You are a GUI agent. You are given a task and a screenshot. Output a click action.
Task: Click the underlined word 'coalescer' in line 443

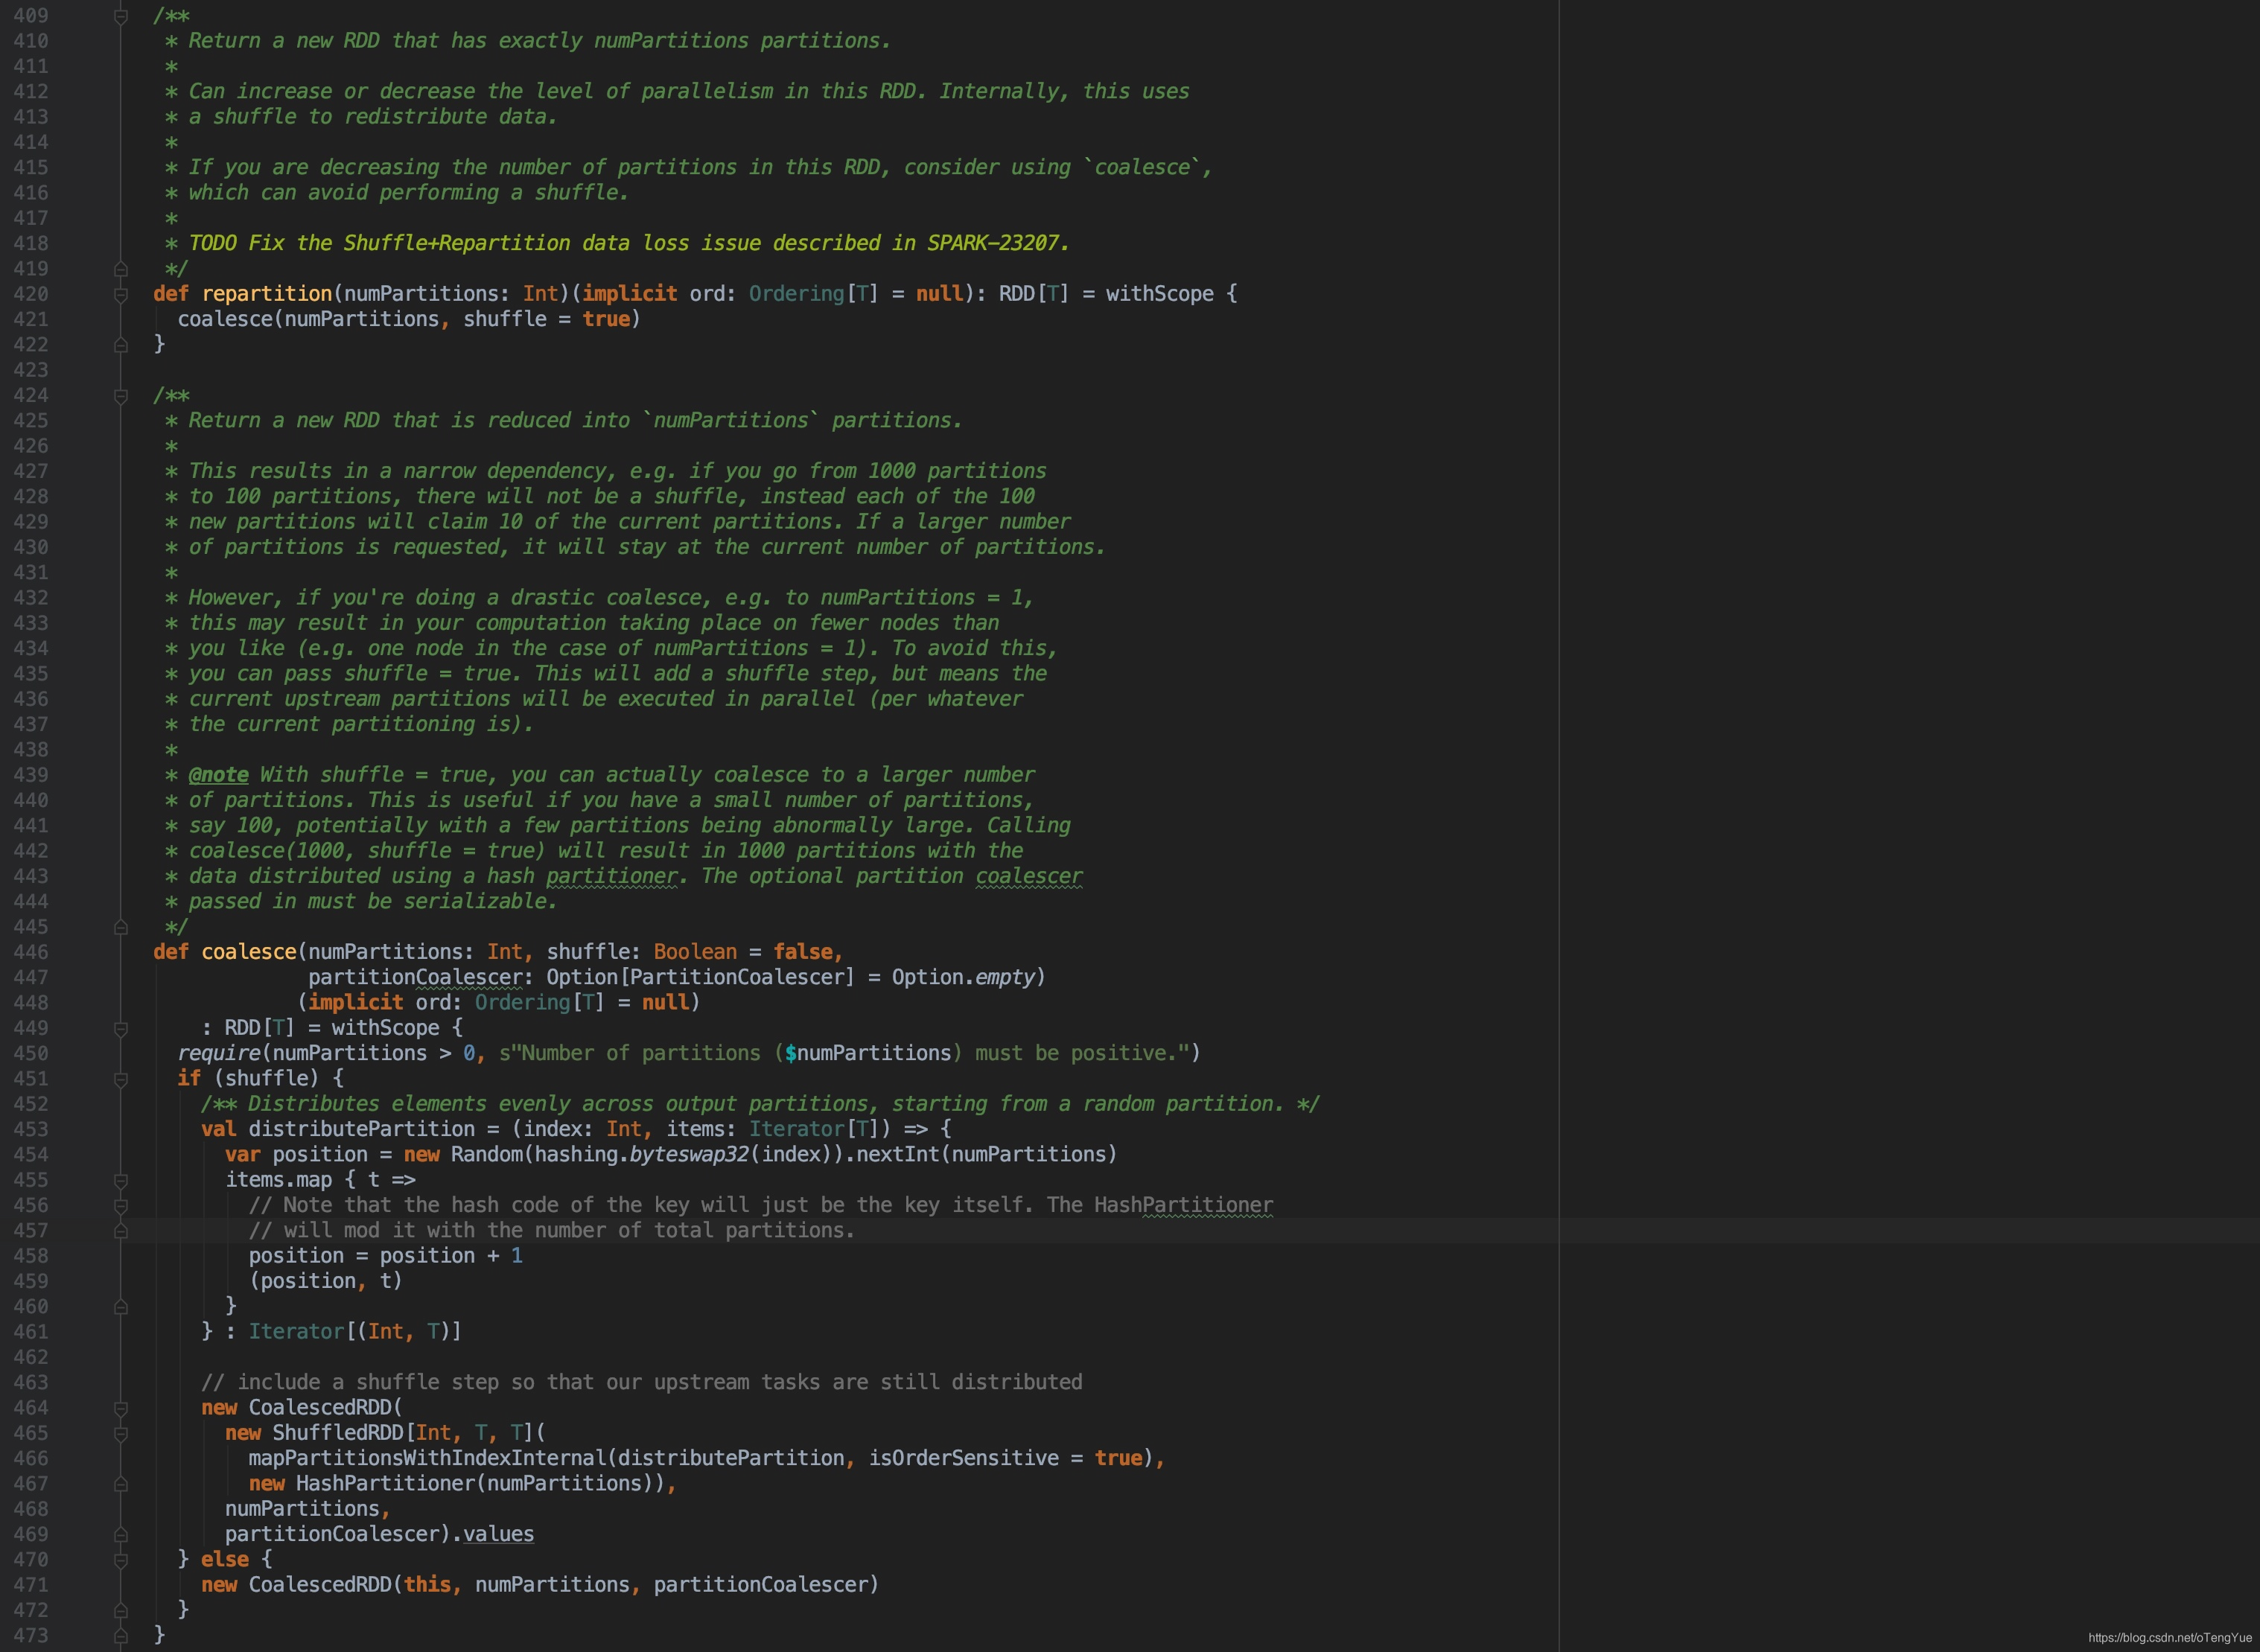coord(1029,876)
